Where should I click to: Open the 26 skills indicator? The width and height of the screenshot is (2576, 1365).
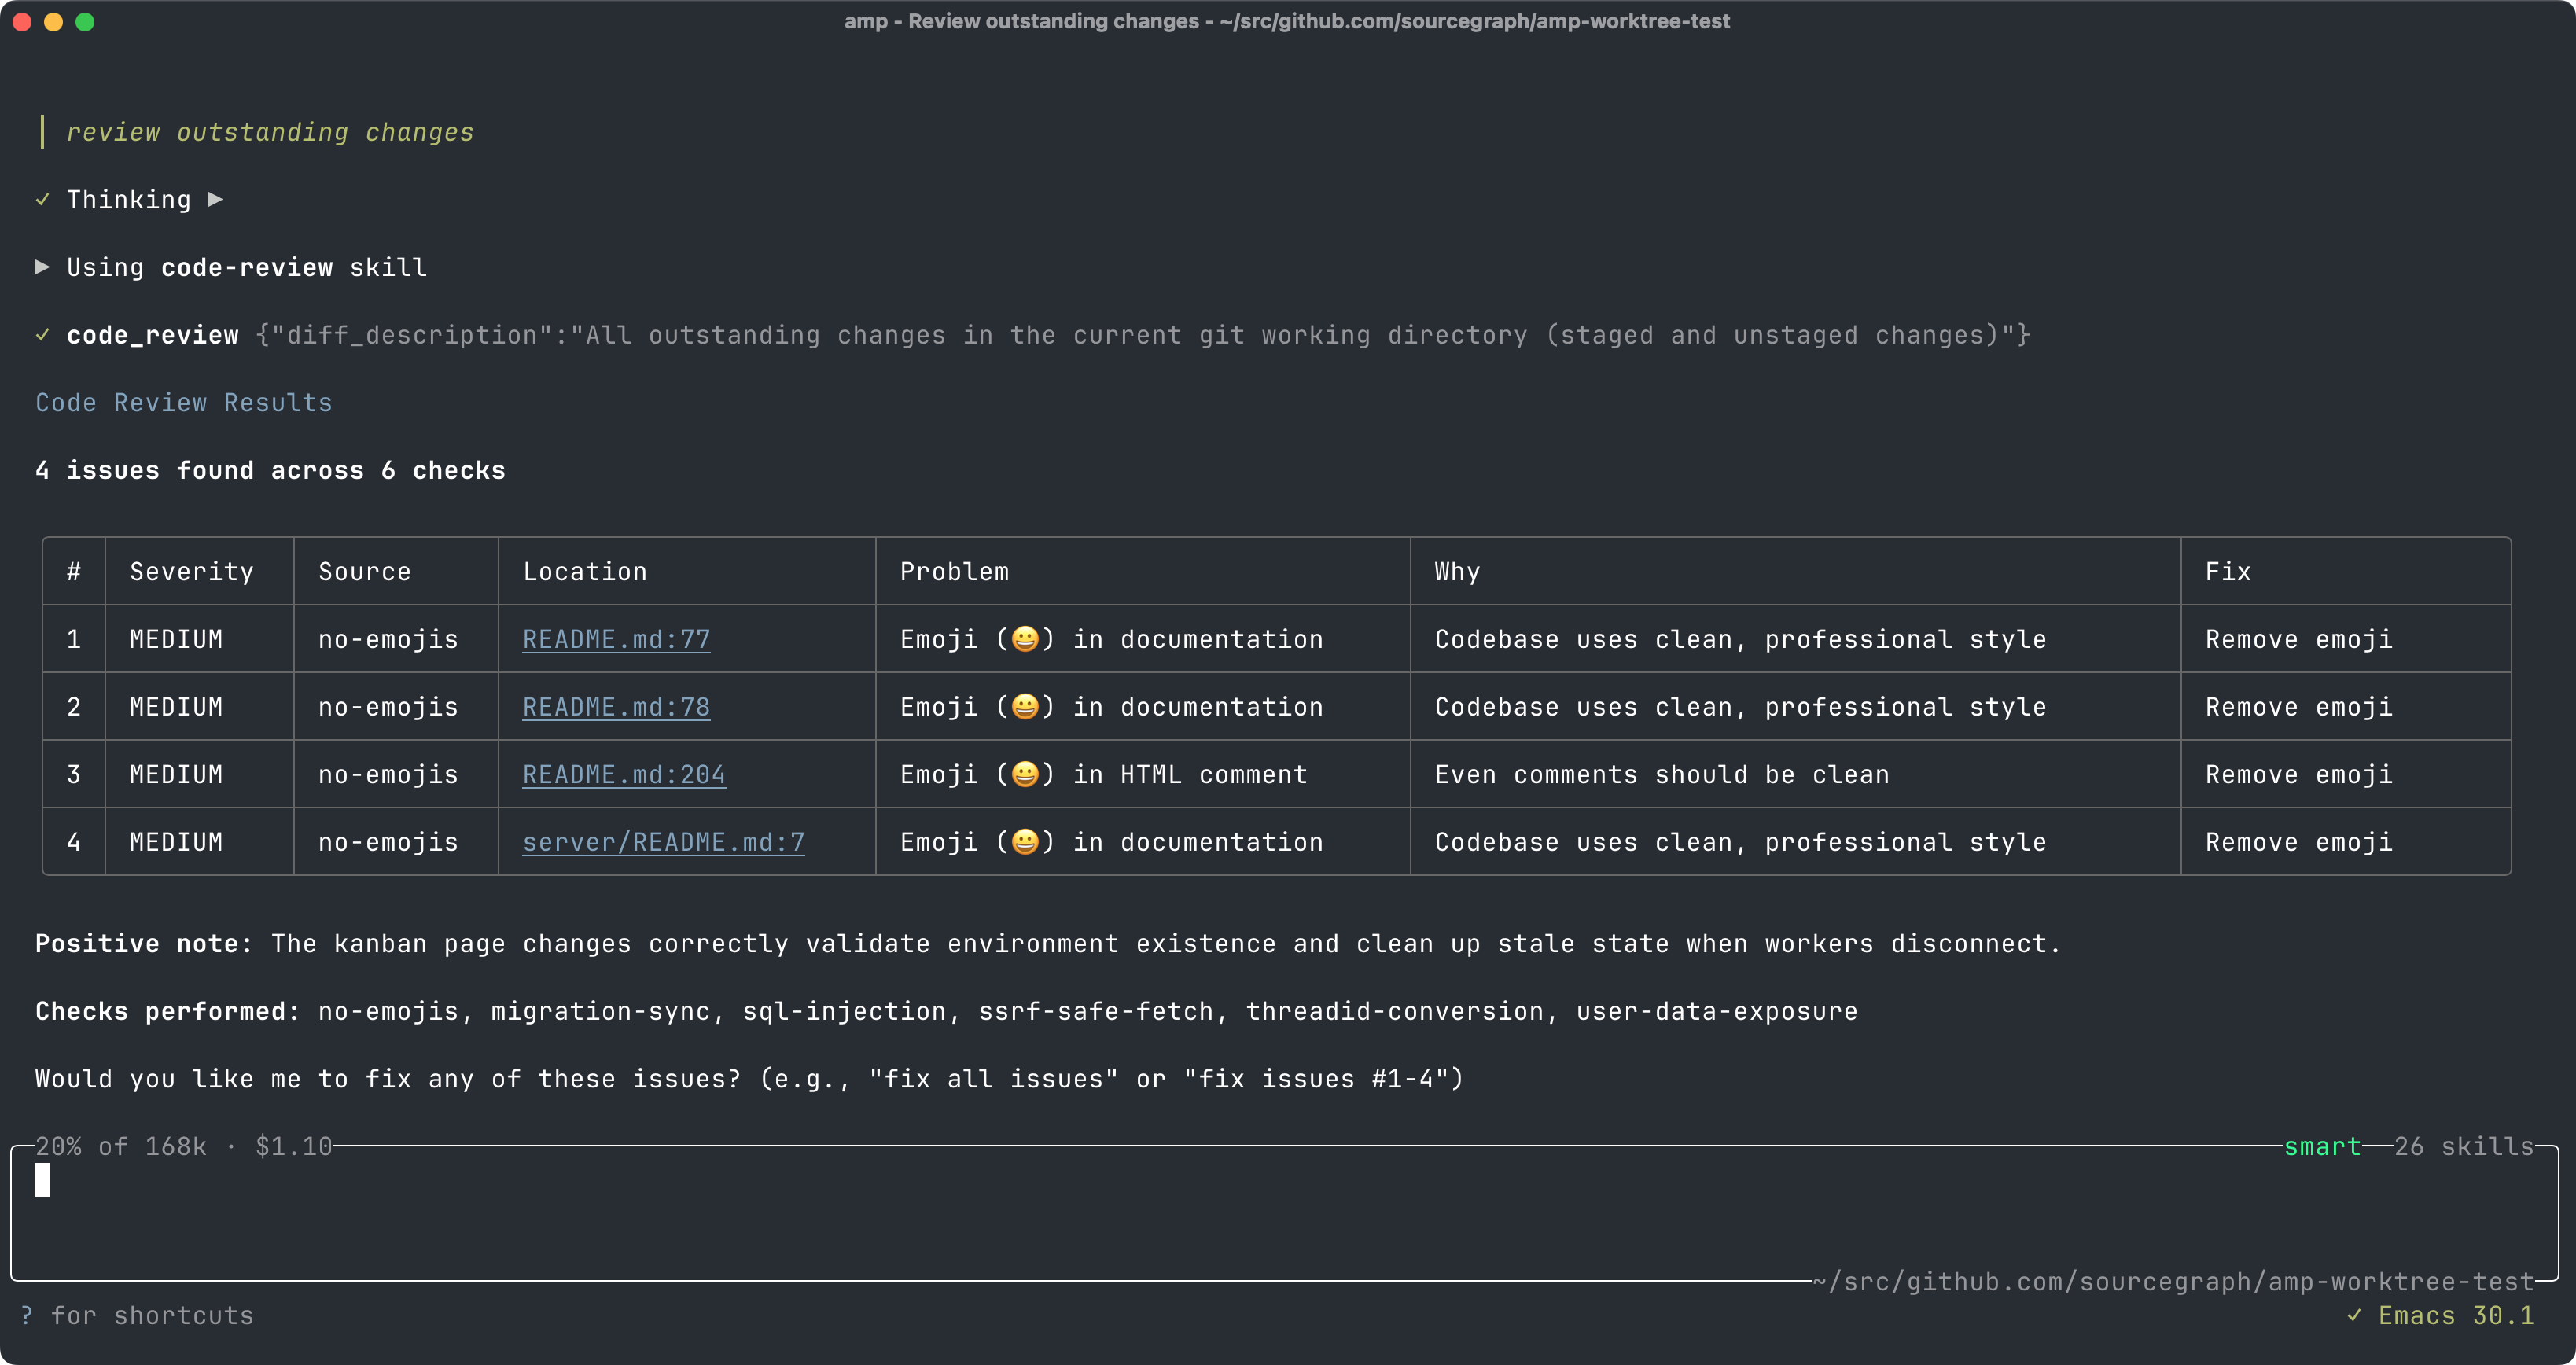[x=2463, y=1147]
